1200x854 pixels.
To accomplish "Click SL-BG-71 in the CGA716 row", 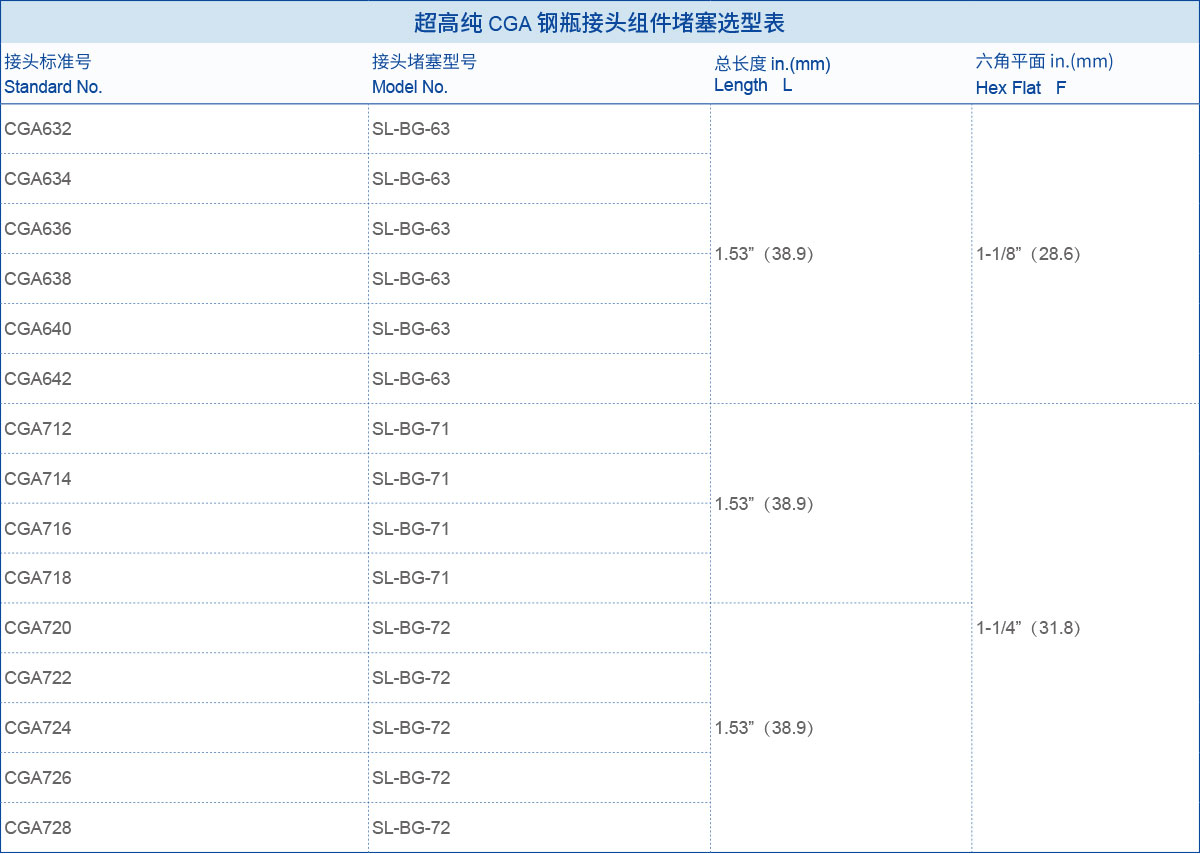I will click(411, 529).
